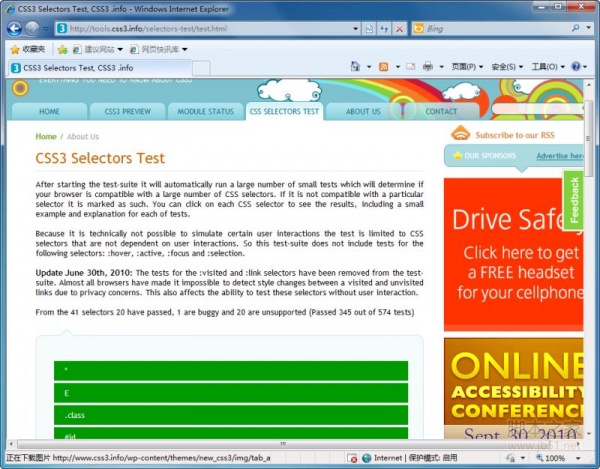The height and width of the screenshot is (469, 600).
Task: Click the Drive Safe headset advertisement
Action: [x=514, y=254]
